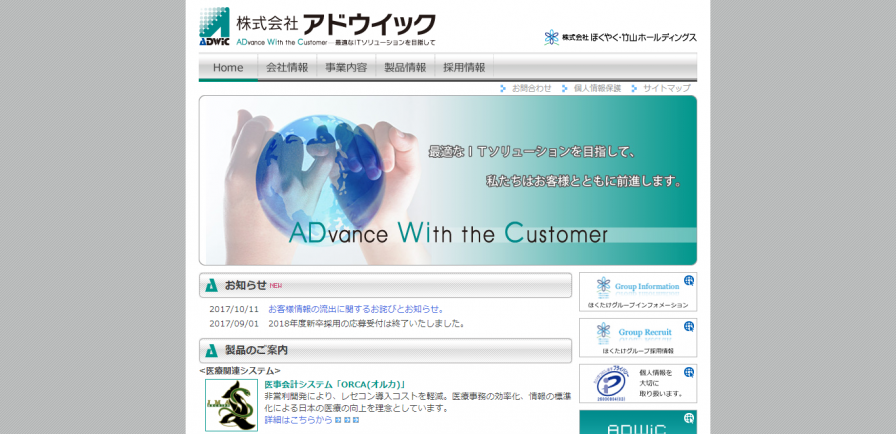
Task: Click the globe icon on Group Information banner
Action: click(689, 280)
